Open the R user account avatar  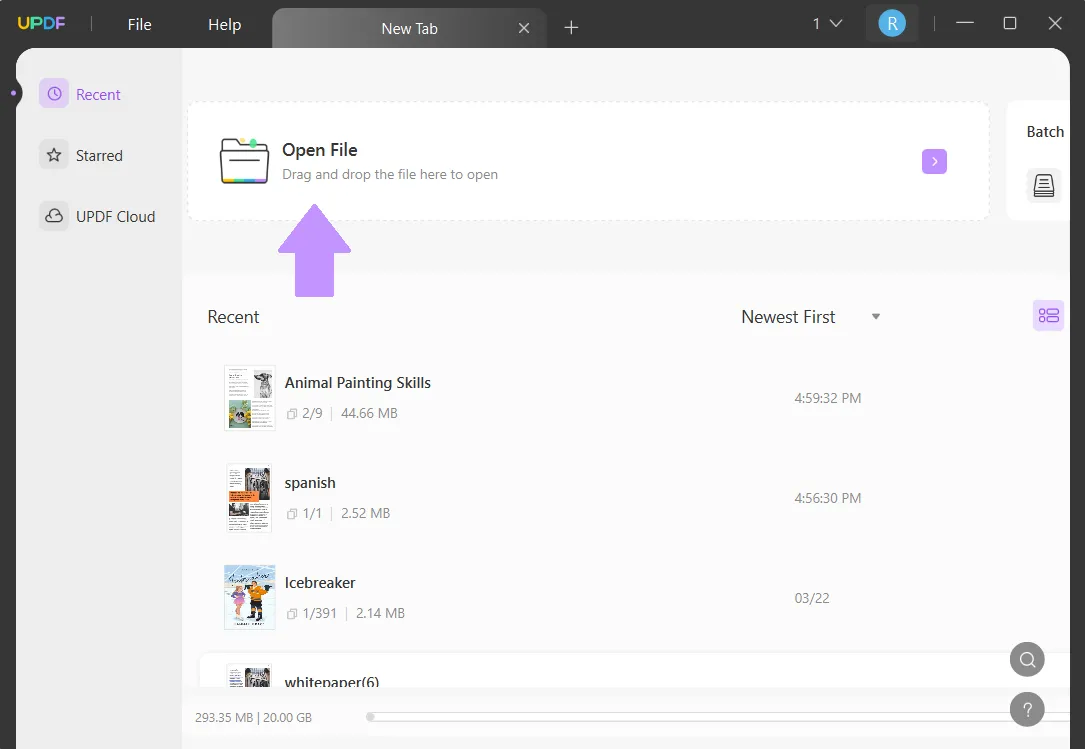point(892,24)
